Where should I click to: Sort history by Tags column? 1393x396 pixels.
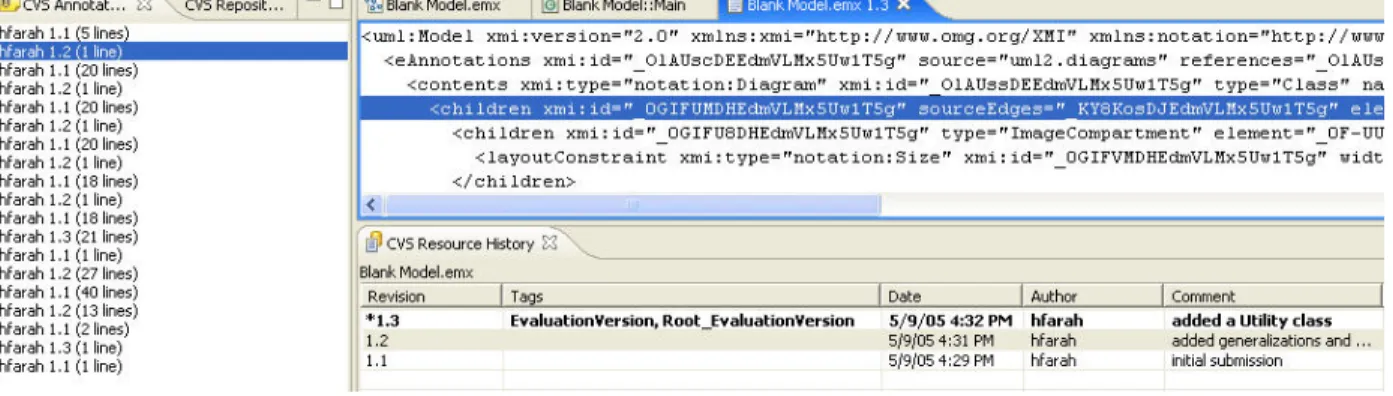click(x=693, y=296)
